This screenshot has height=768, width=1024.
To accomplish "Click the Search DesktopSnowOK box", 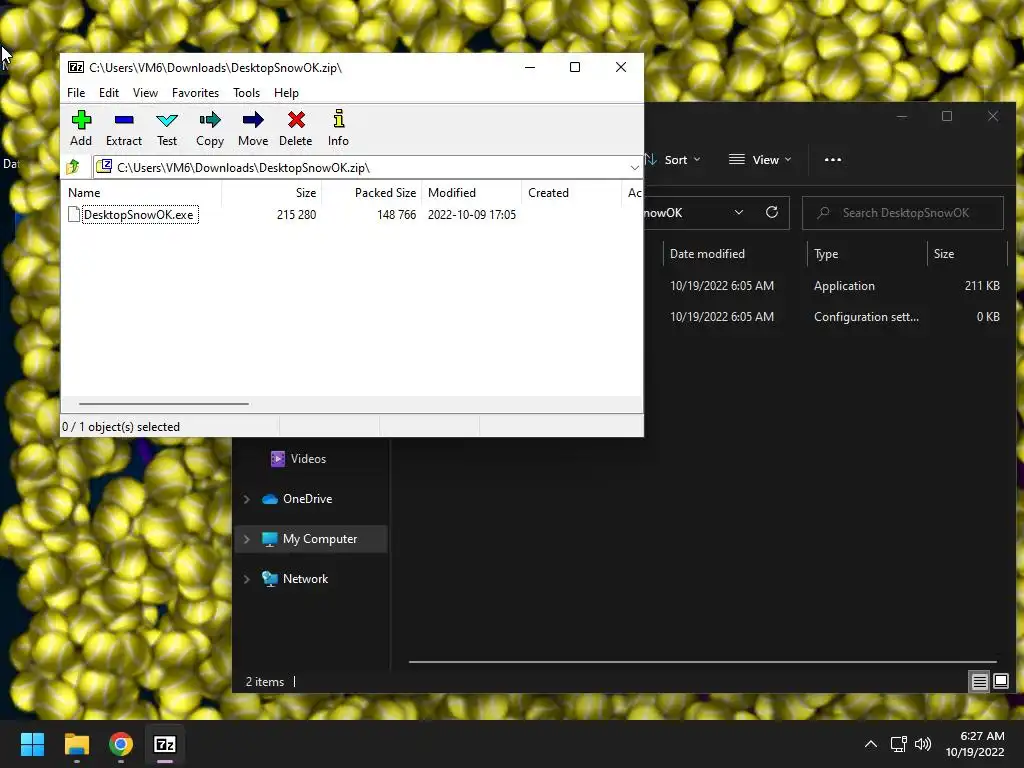I will pos(903,213).
